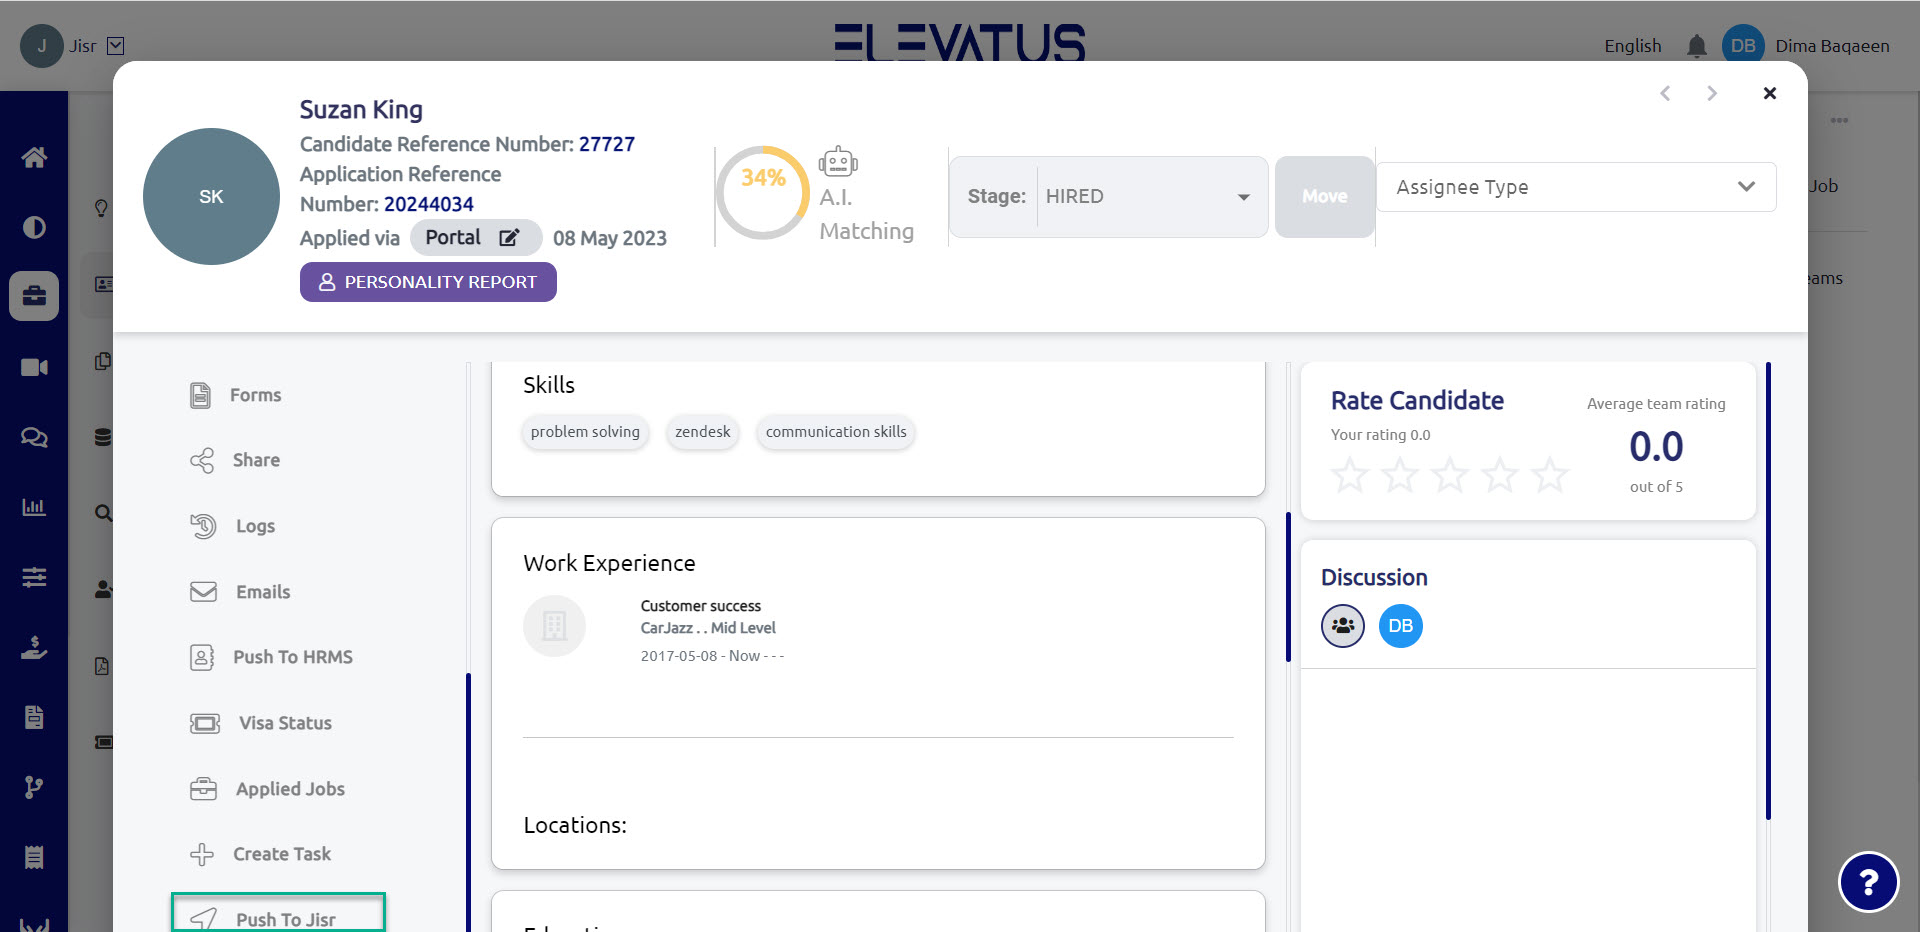Click the home icon in left sidebar
1920x932 pixels.
coord(34,157)
